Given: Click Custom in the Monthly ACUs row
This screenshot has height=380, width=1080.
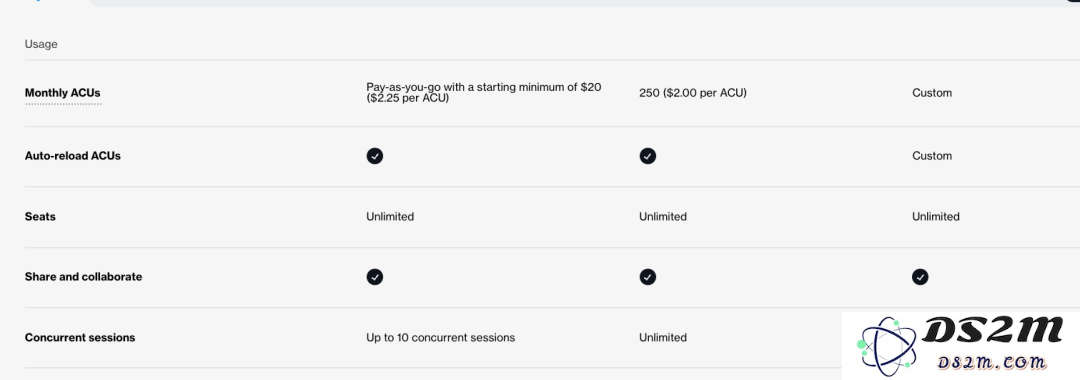Looking at the screenshot, I should [932, 93].
